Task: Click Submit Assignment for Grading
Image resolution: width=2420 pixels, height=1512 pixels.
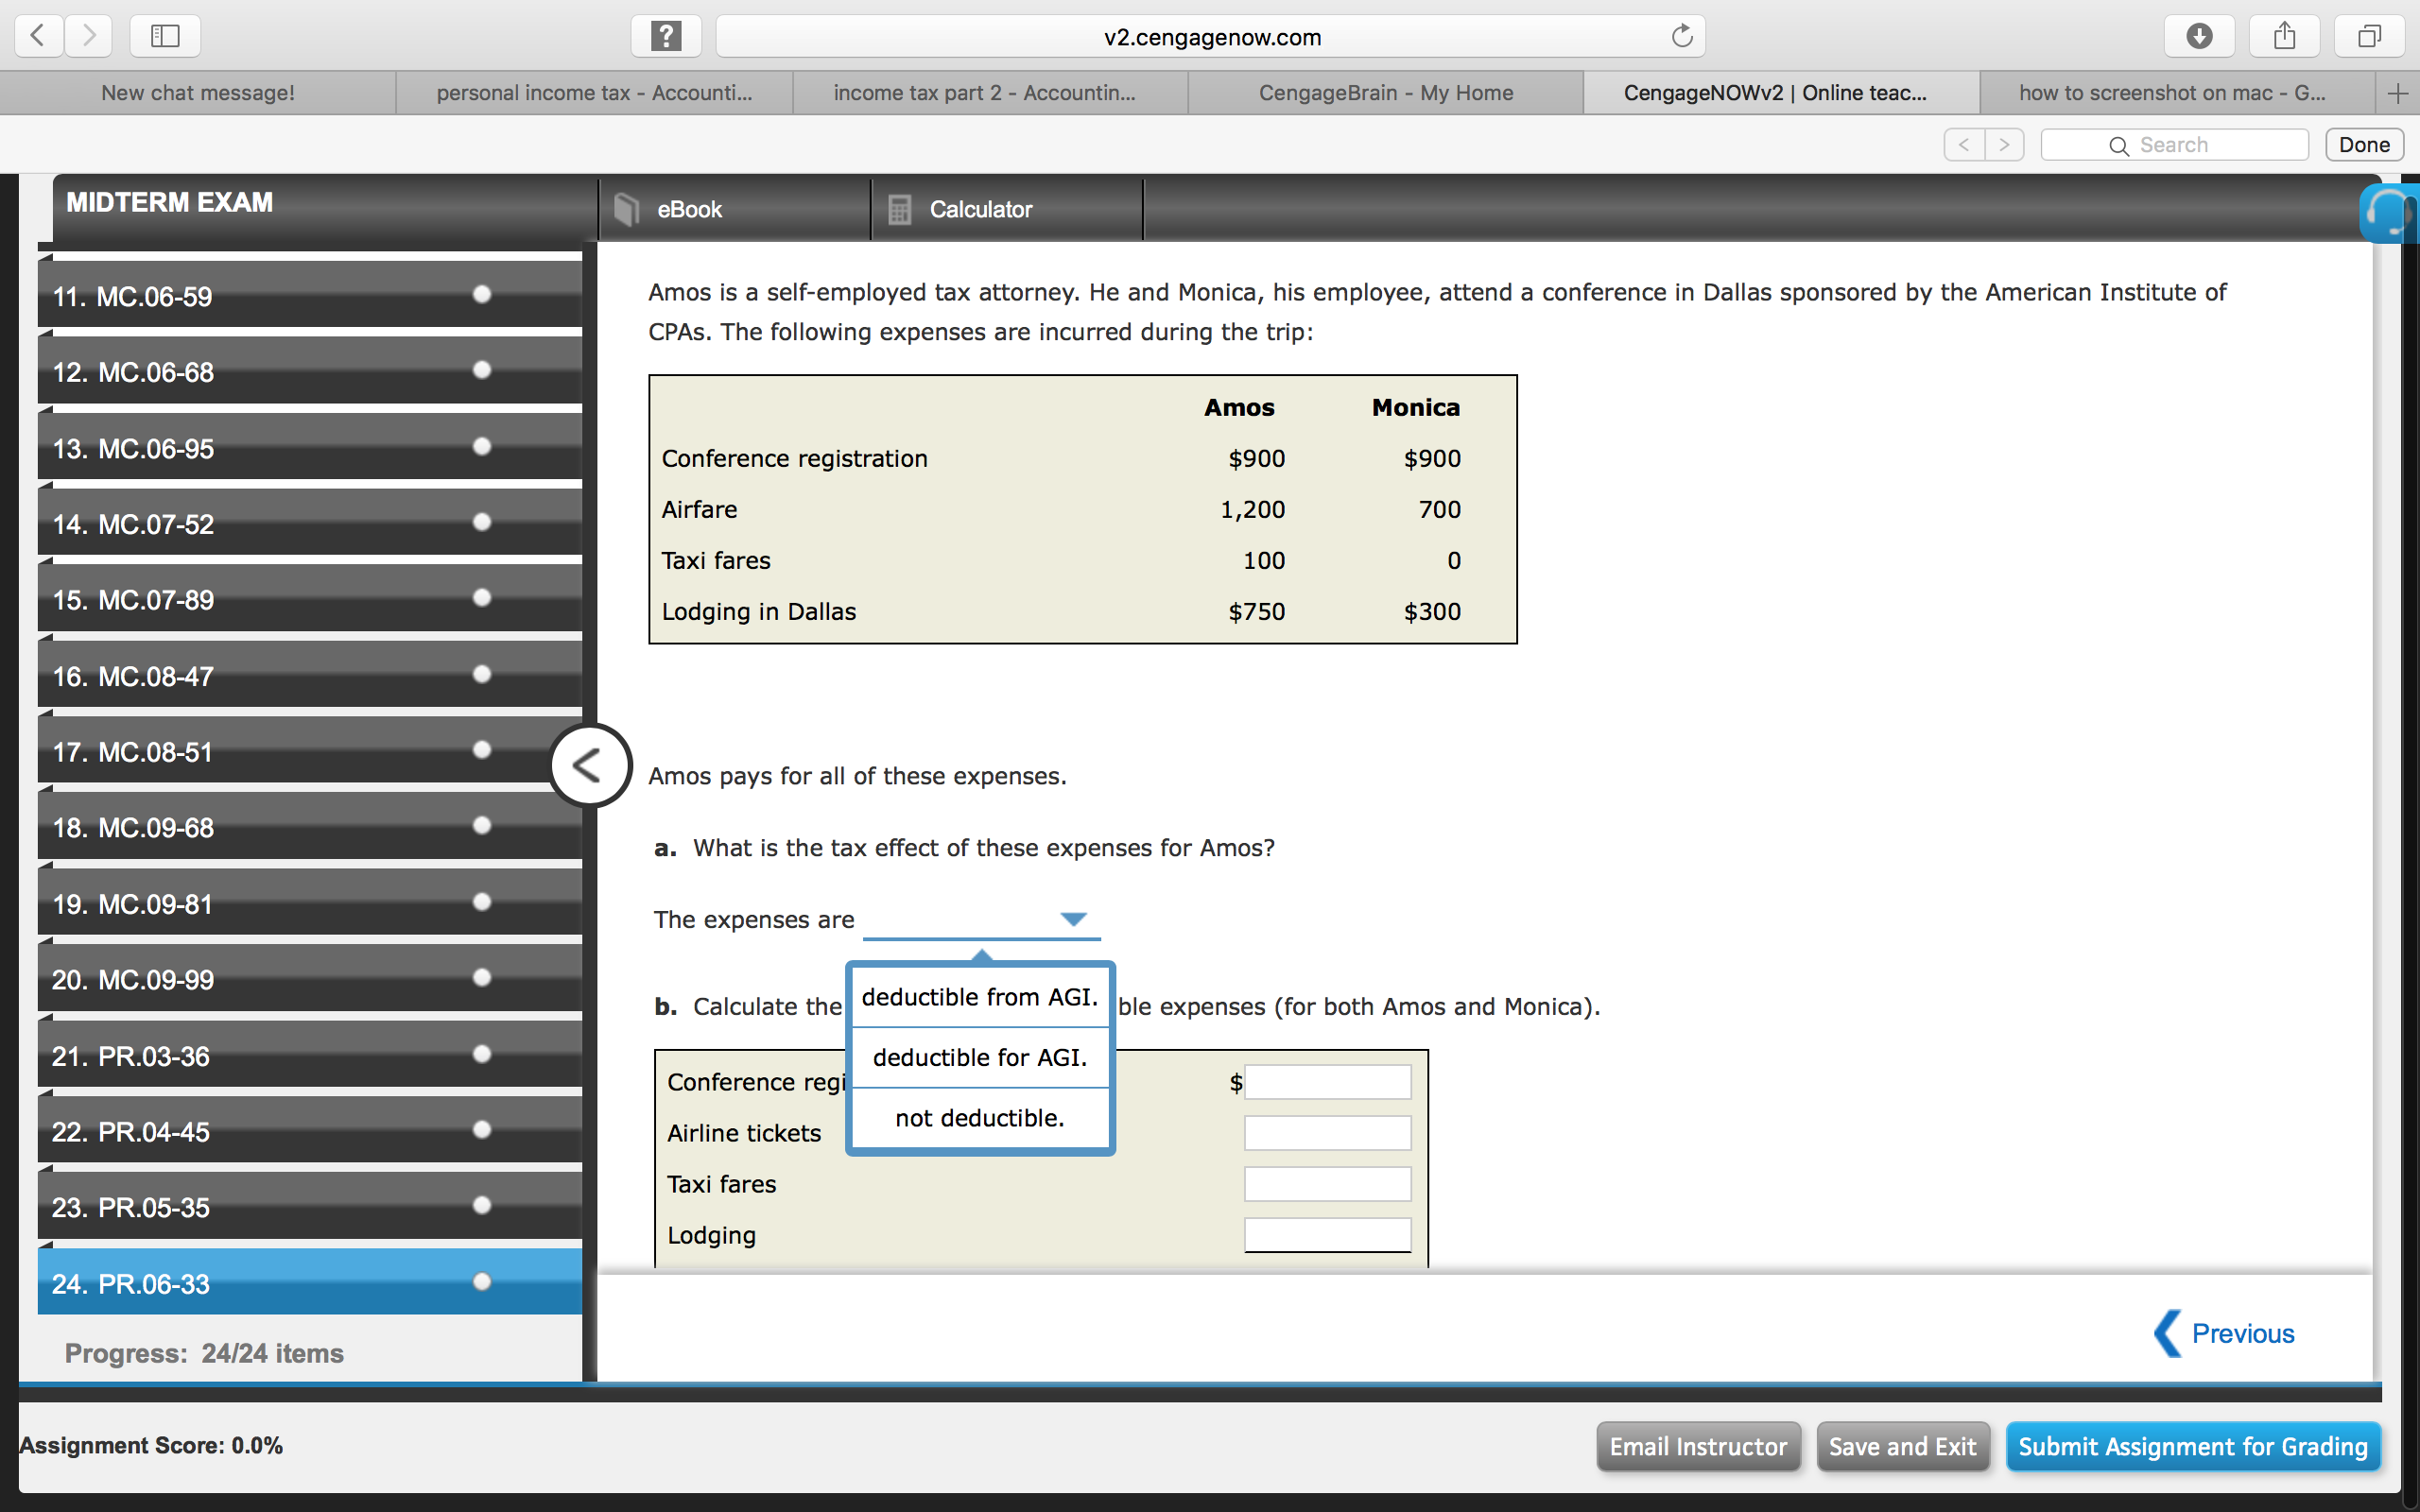Action: coord(2193,1446)
